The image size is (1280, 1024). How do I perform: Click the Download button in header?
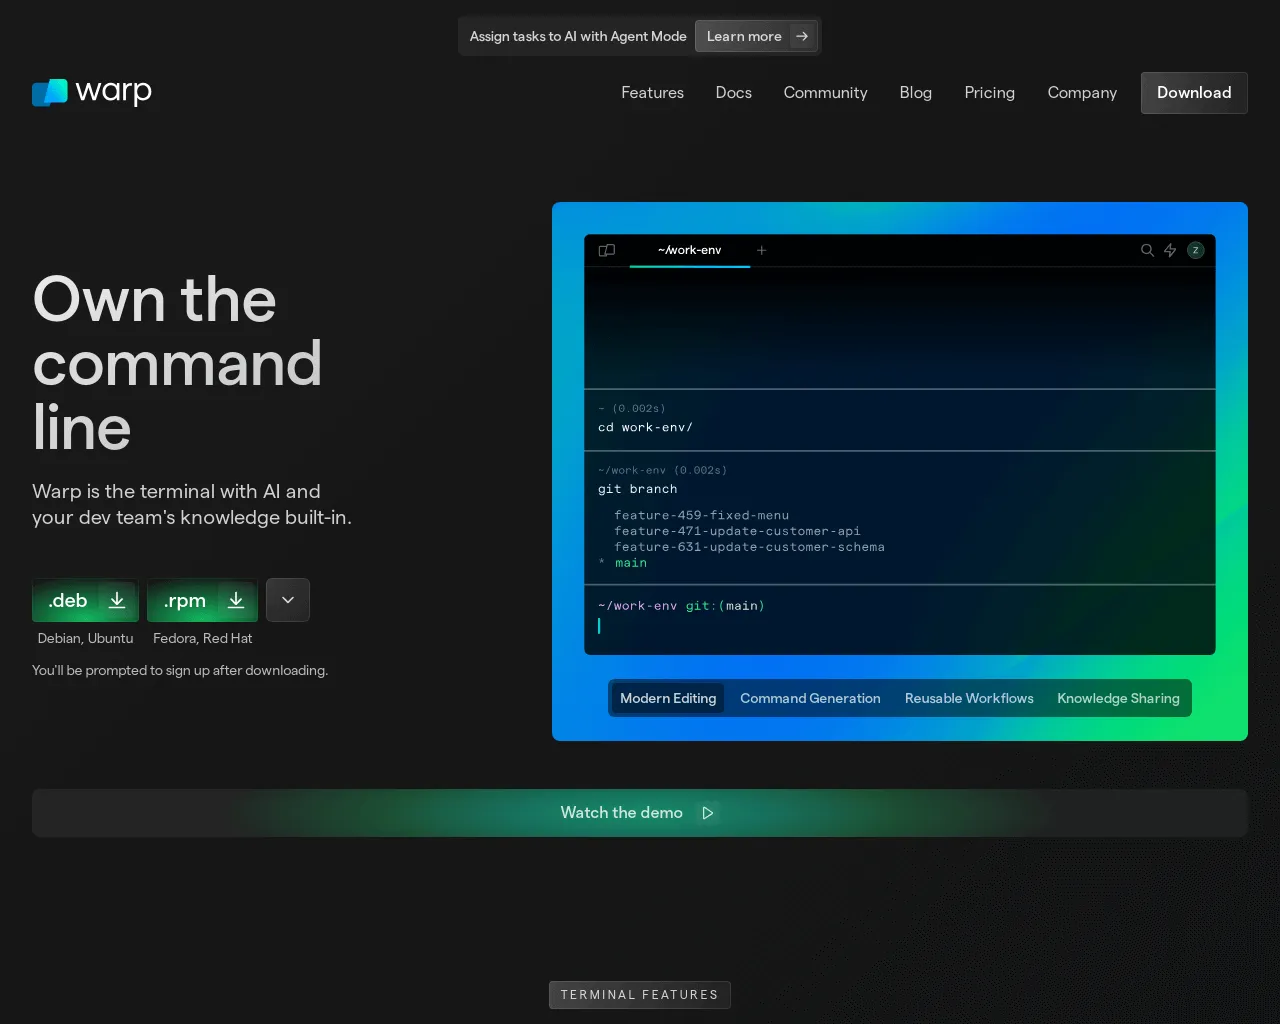[1194, 92]
